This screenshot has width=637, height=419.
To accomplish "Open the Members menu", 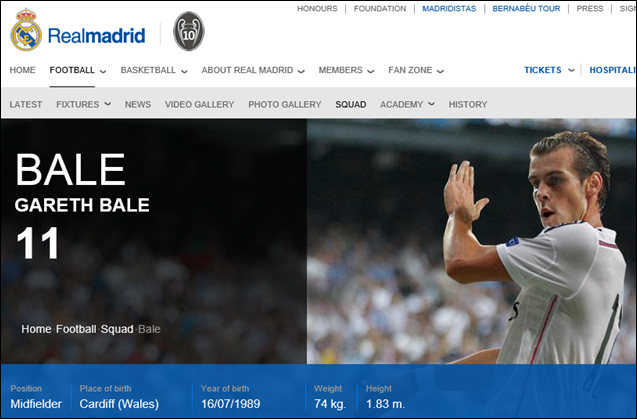I will coord(340,70).
